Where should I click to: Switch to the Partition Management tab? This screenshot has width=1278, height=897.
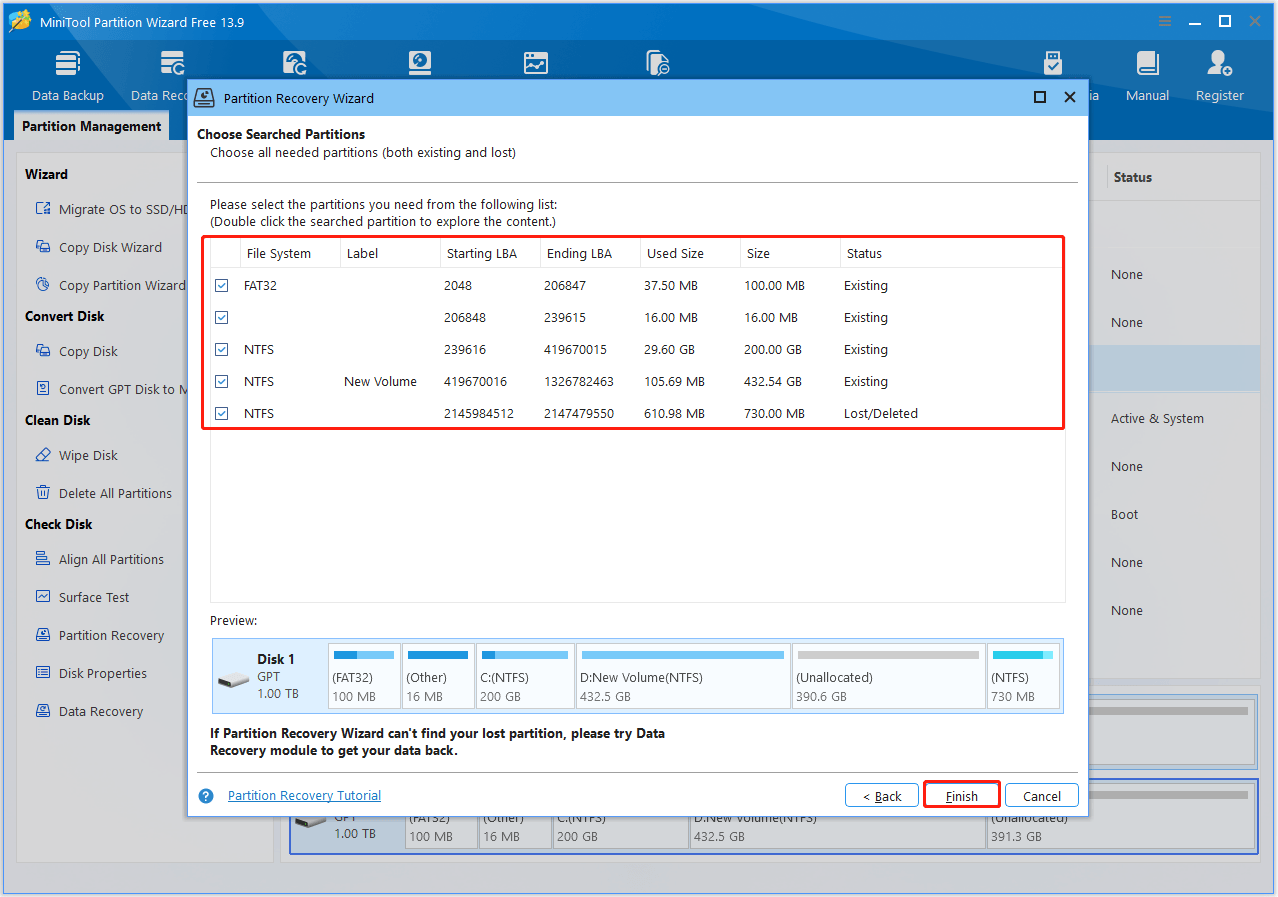pyautogui.click(x=91, y=127)
